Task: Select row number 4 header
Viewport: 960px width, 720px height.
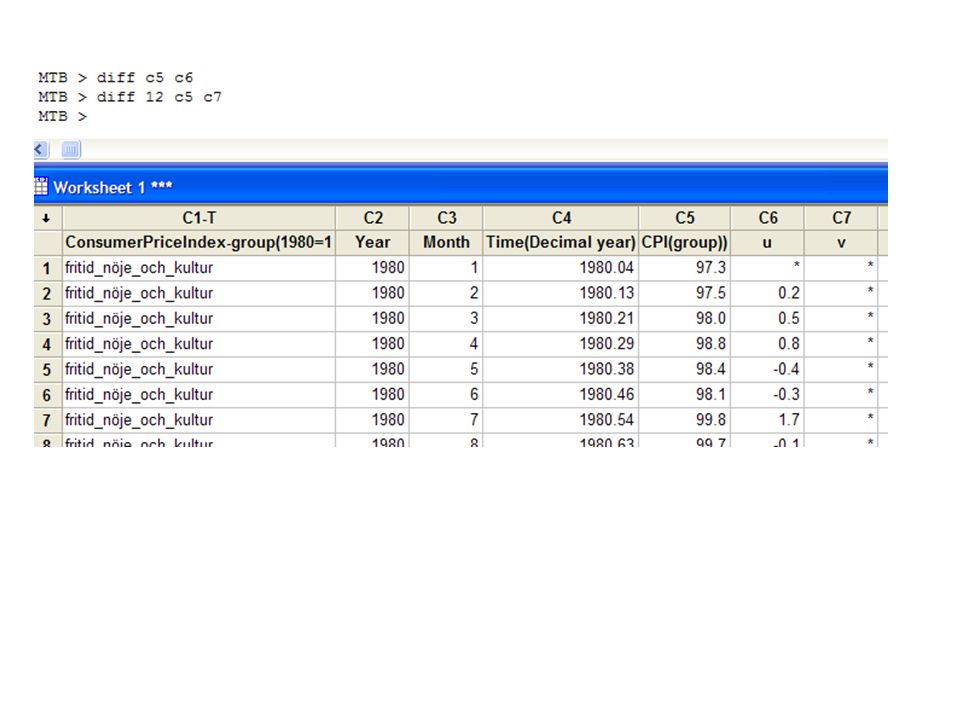Action: 47,345
